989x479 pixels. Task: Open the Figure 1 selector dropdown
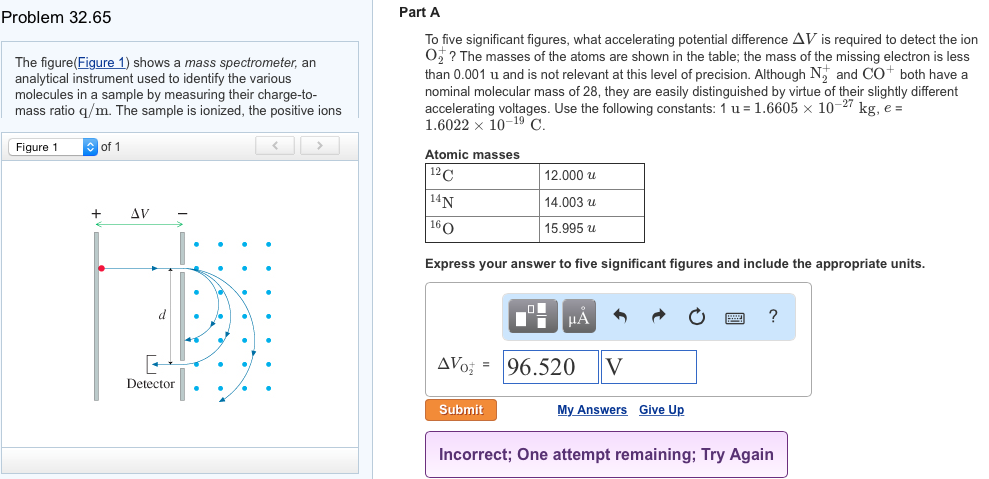pyautogui.click(x=53, y=147)
